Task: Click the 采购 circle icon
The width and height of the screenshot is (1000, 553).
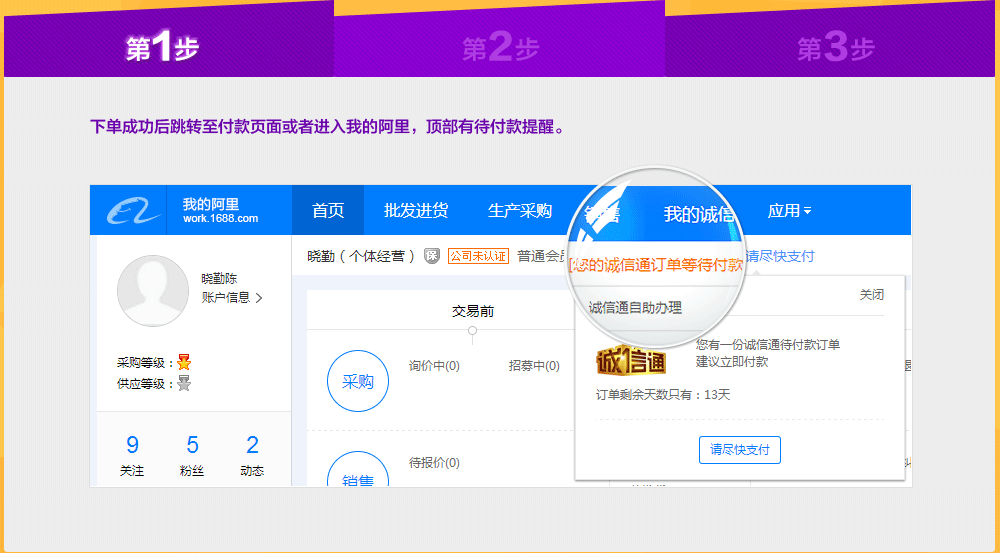Action: click(x=357, y=381)
